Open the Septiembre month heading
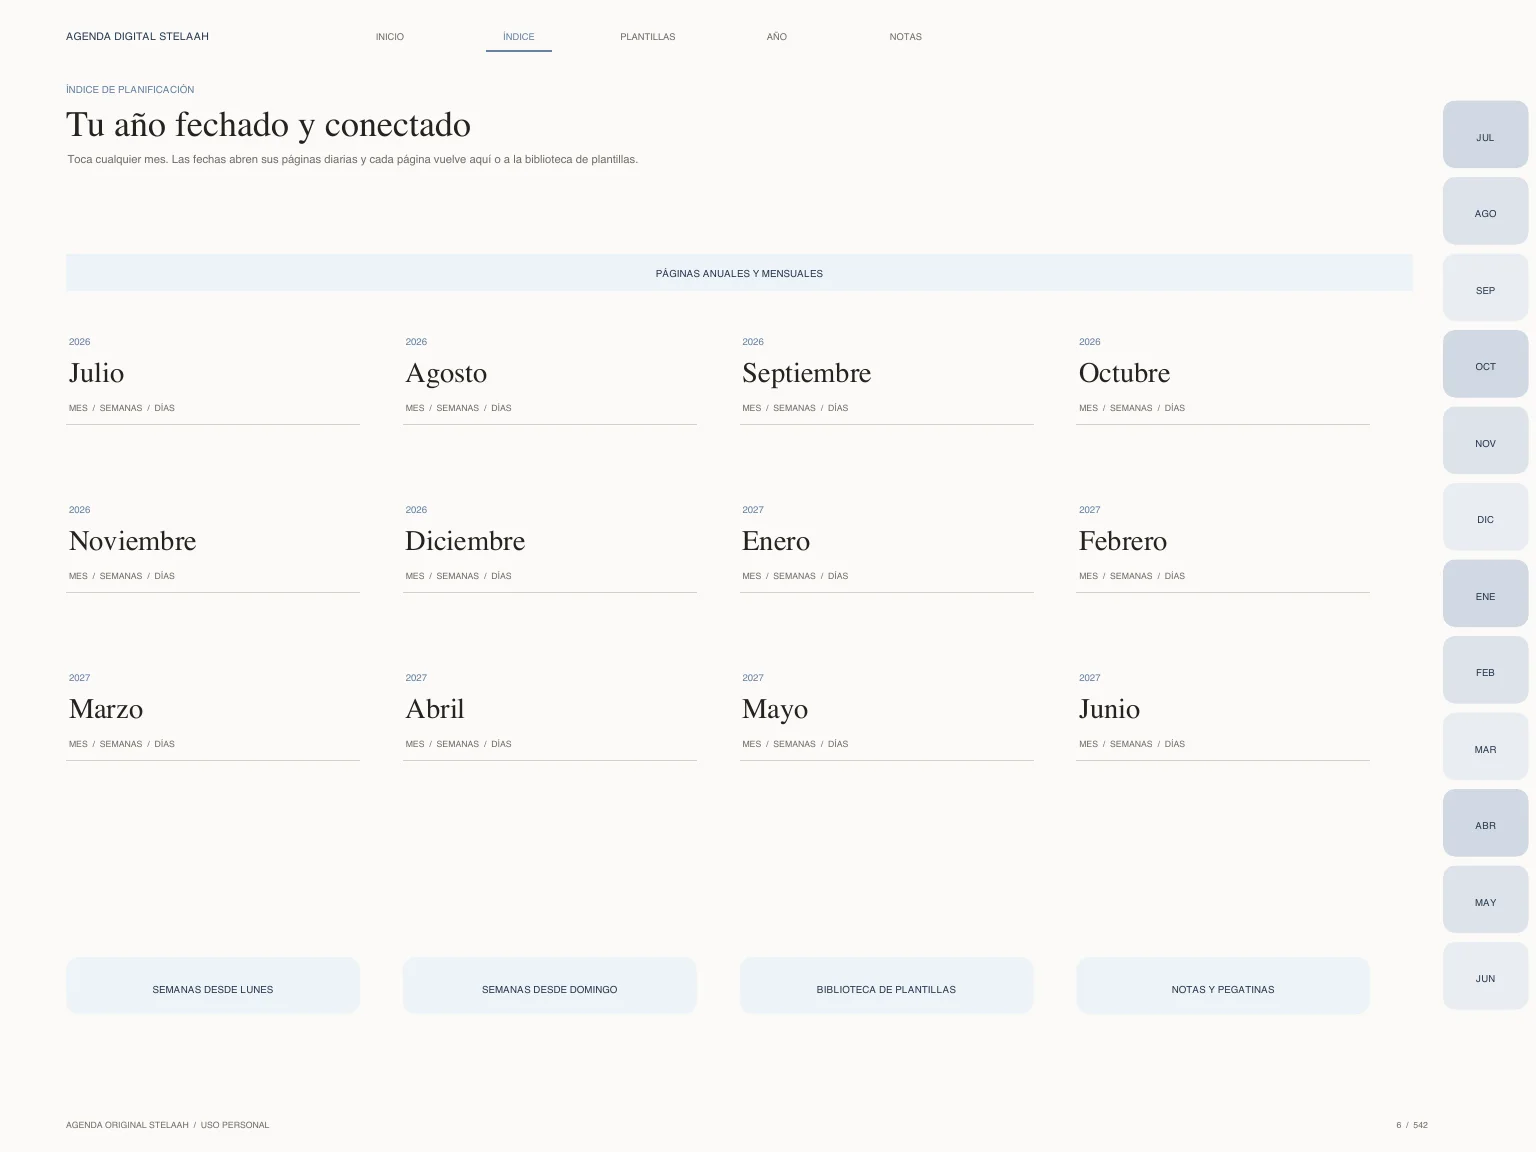This screenshot has height=1152, width=1536. pyautogui.click(x=806, y=374)
